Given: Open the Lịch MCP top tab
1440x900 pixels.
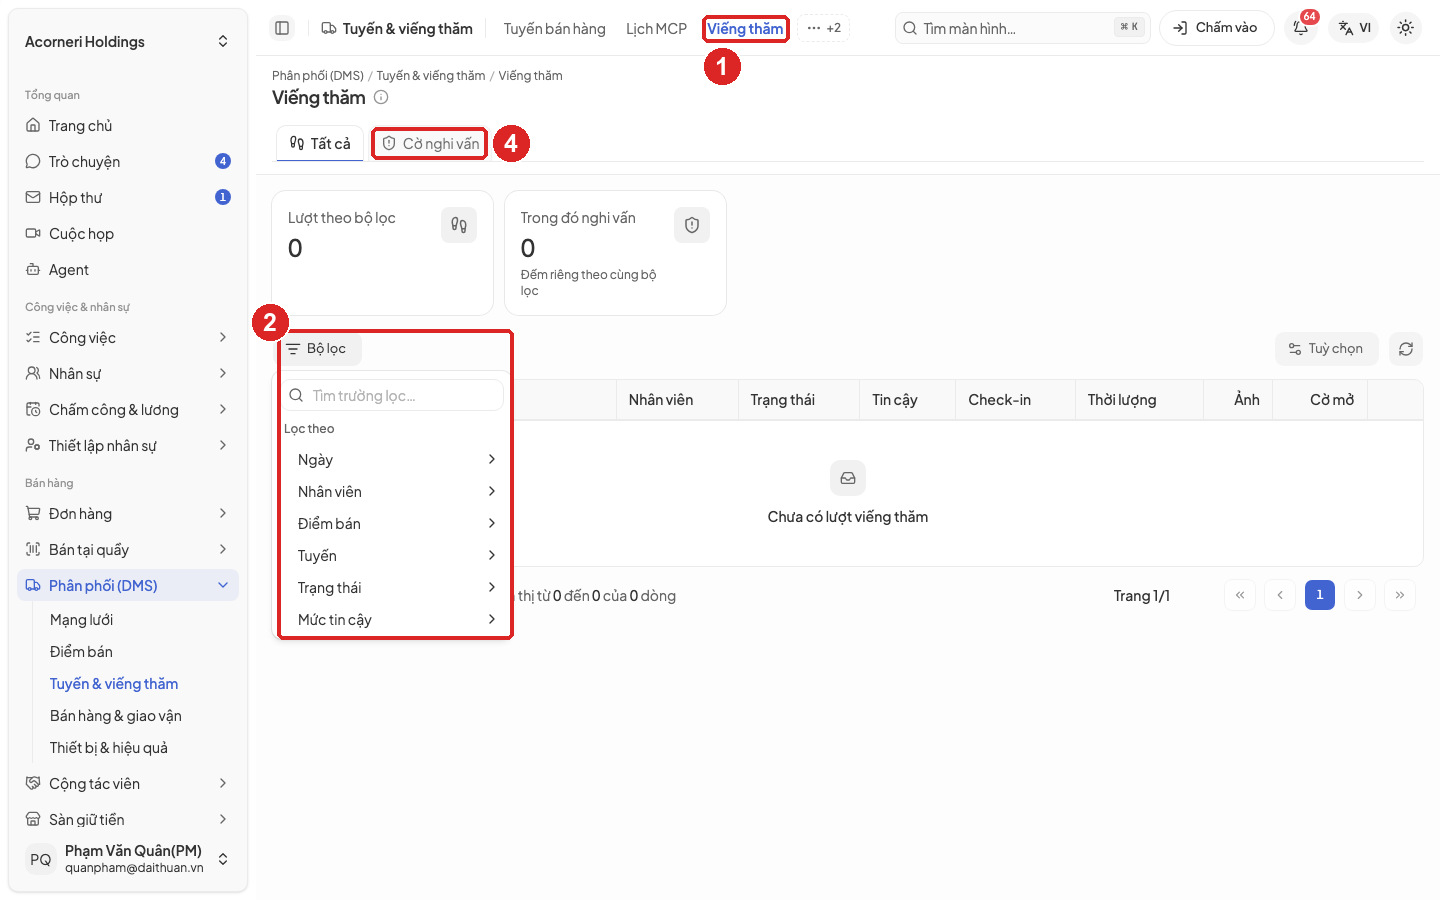Looking at the screenshot, I should tap(656, 29).
